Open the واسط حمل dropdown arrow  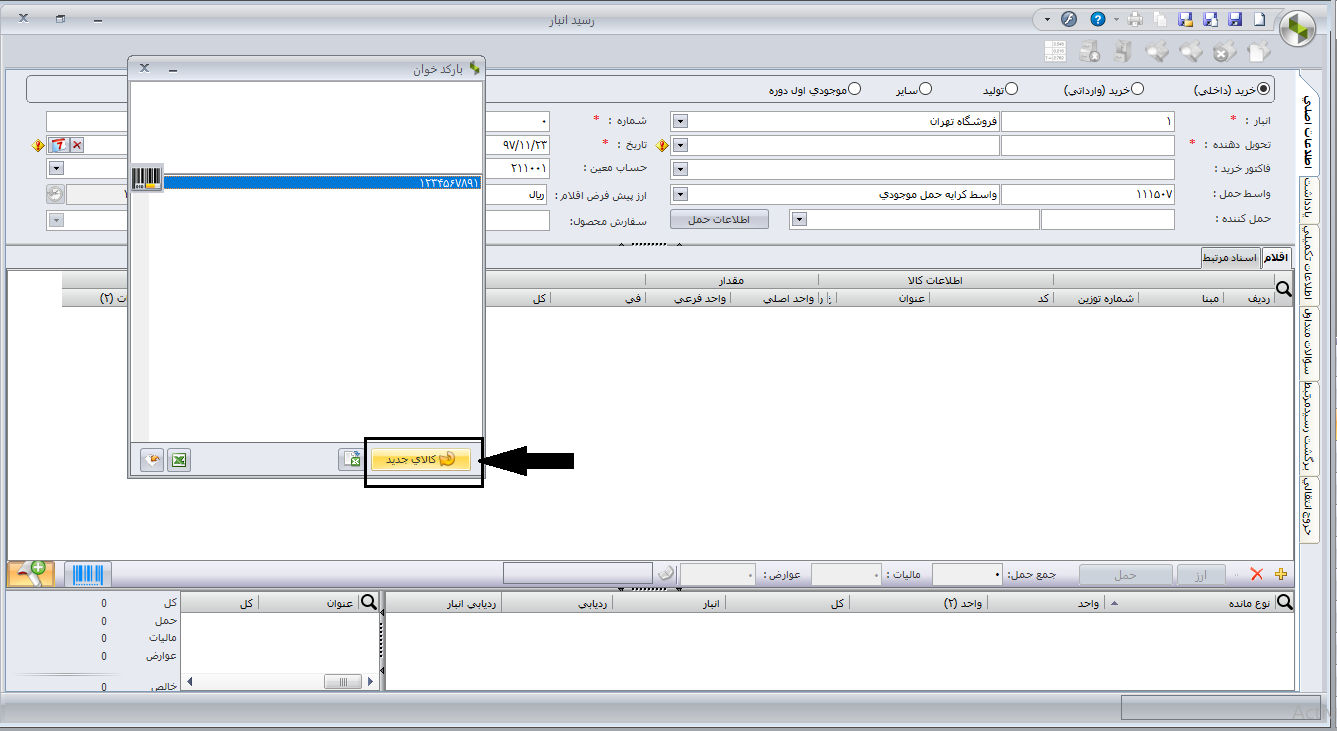point(680,194)
